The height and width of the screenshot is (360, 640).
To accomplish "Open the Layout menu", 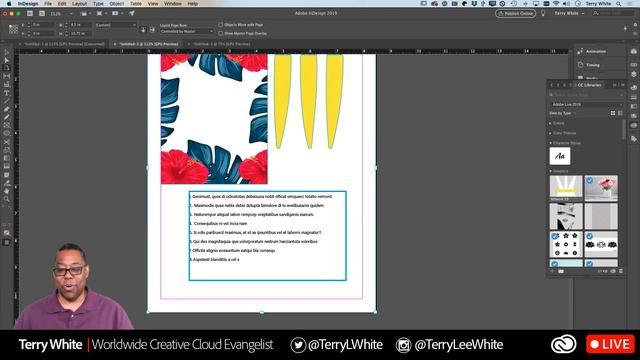I will (79, 4).
